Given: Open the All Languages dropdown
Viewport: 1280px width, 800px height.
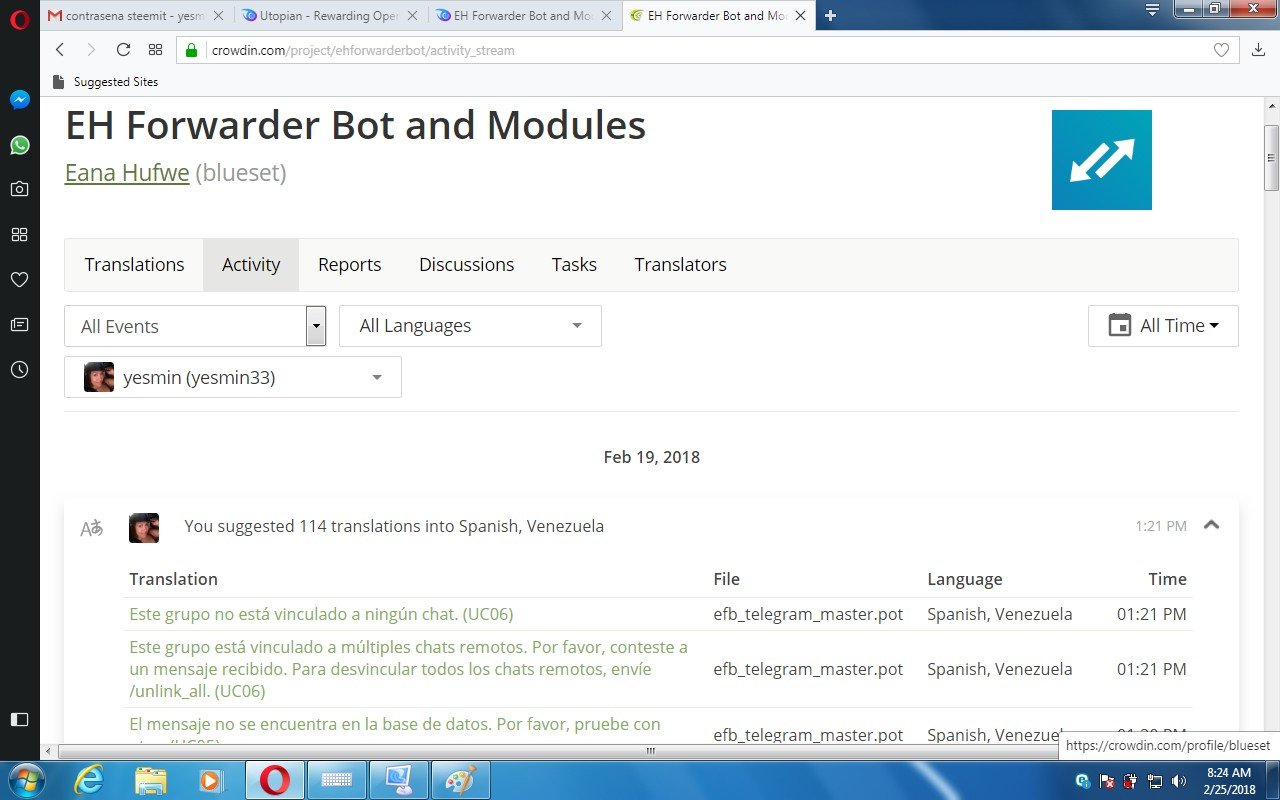Looking at the screenshot, I should [x=470, y=326].
